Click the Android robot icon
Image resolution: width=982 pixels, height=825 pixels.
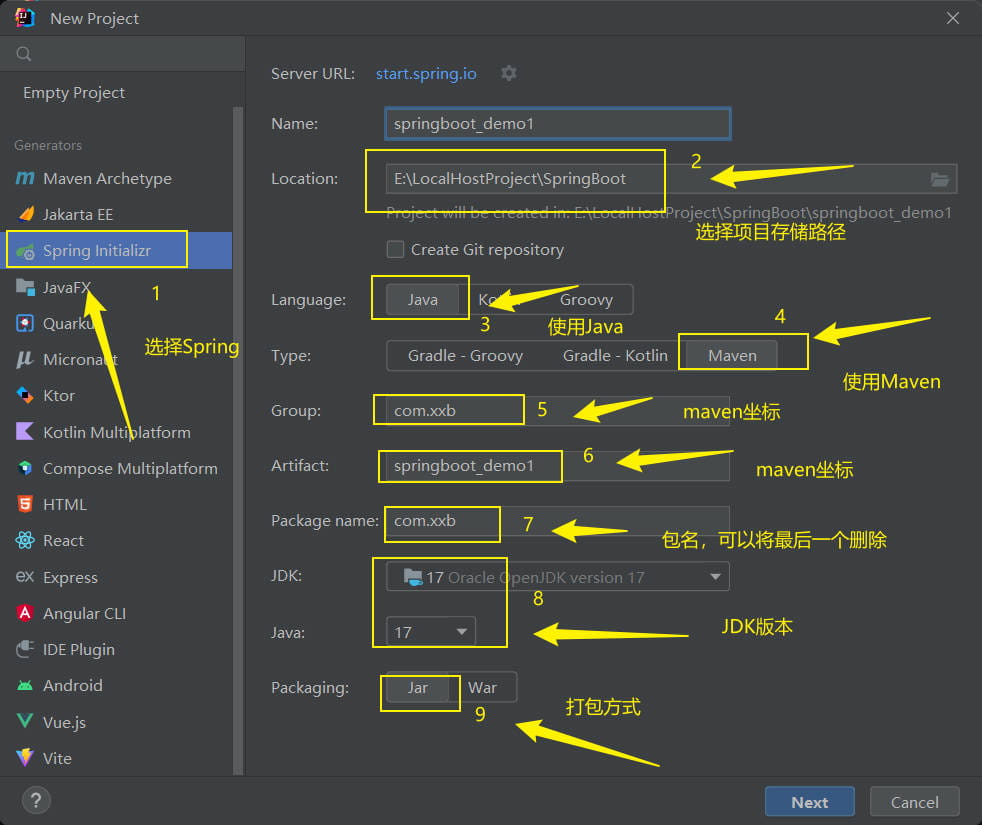coord(25,685)
